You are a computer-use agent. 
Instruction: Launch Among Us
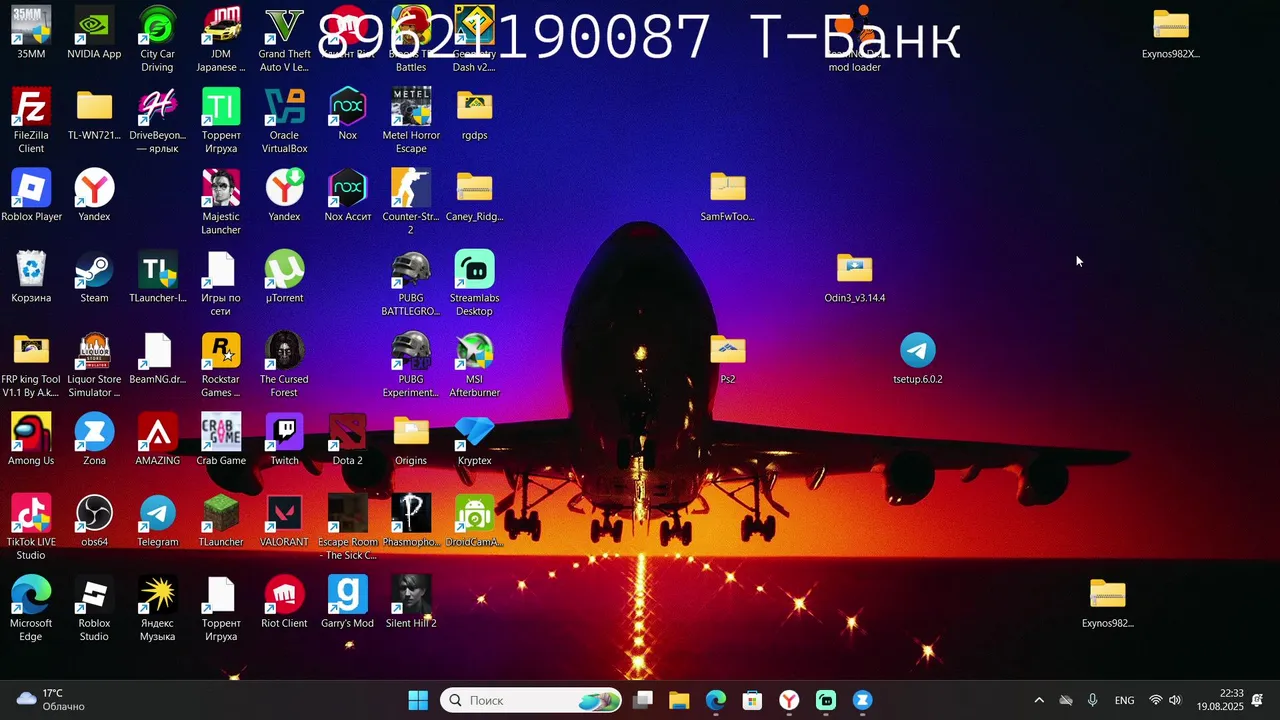(x=31, y=439)
